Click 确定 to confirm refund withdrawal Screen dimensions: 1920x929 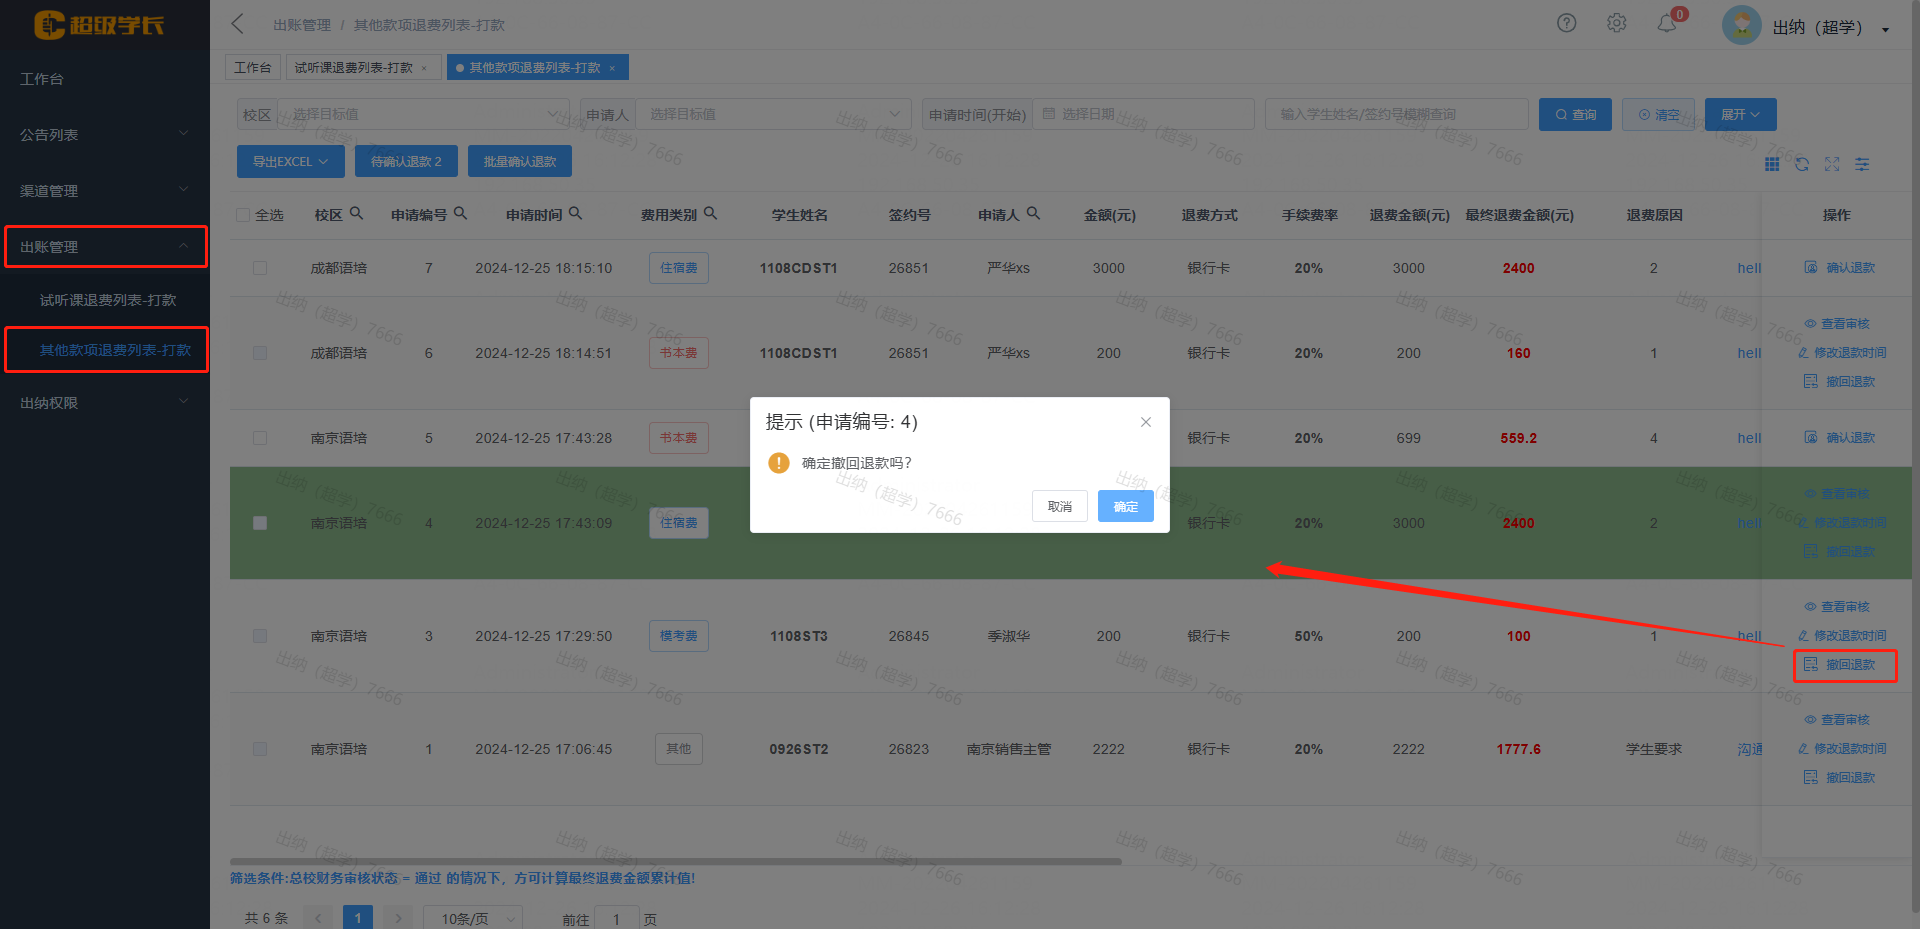coord(1125,506)
